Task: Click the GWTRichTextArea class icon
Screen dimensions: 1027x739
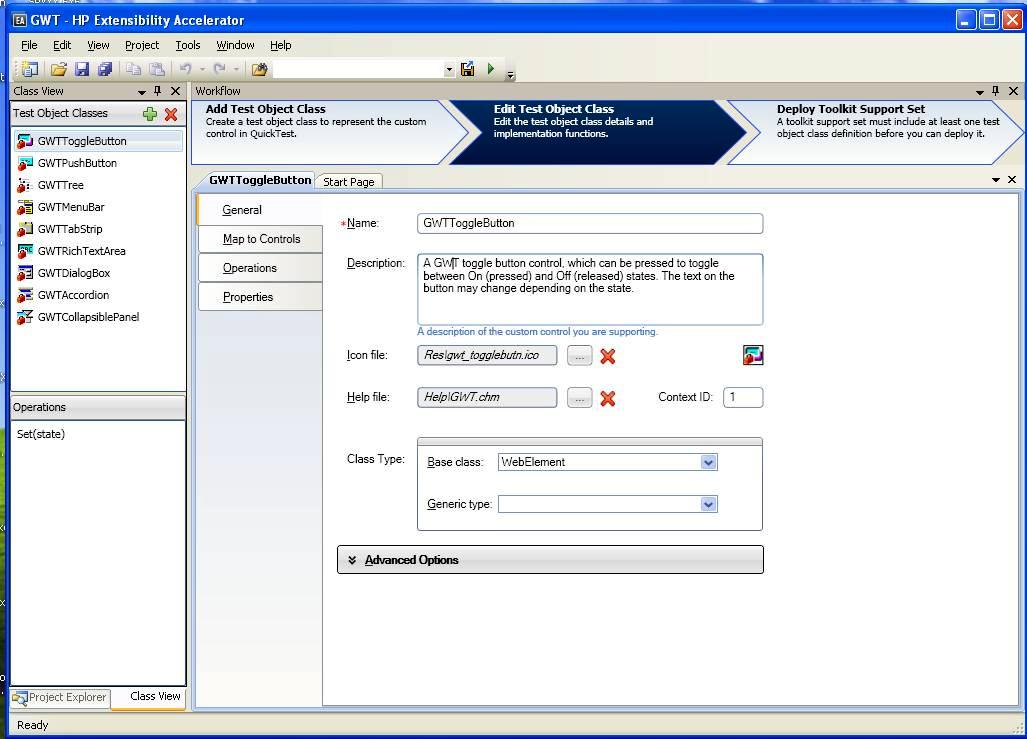Action: tap(25, 252)
